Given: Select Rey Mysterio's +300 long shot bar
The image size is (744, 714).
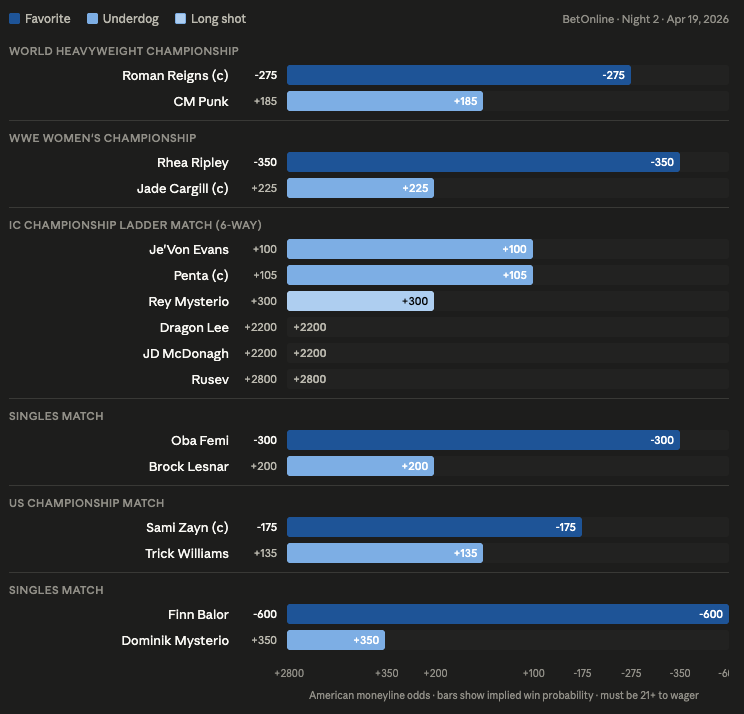Looking at the screenshot, I should (360, 301).
